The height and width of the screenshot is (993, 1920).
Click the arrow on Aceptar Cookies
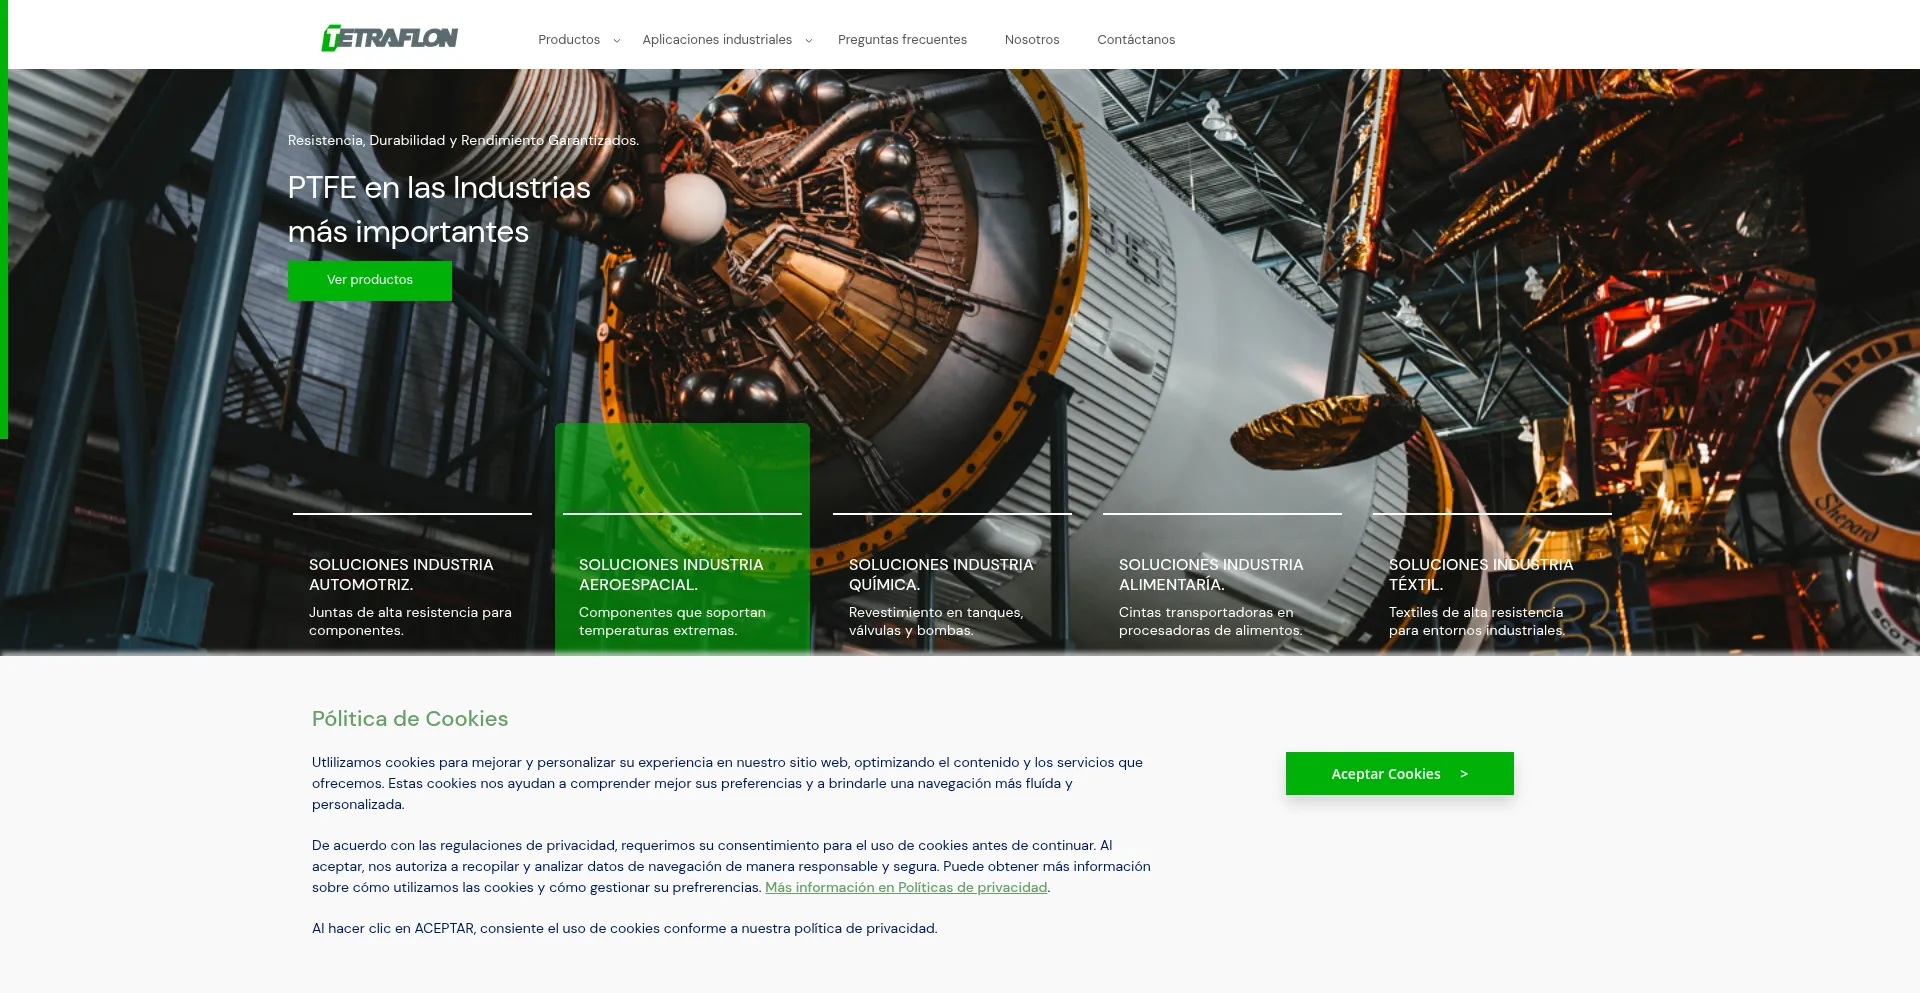point(1464,774)
